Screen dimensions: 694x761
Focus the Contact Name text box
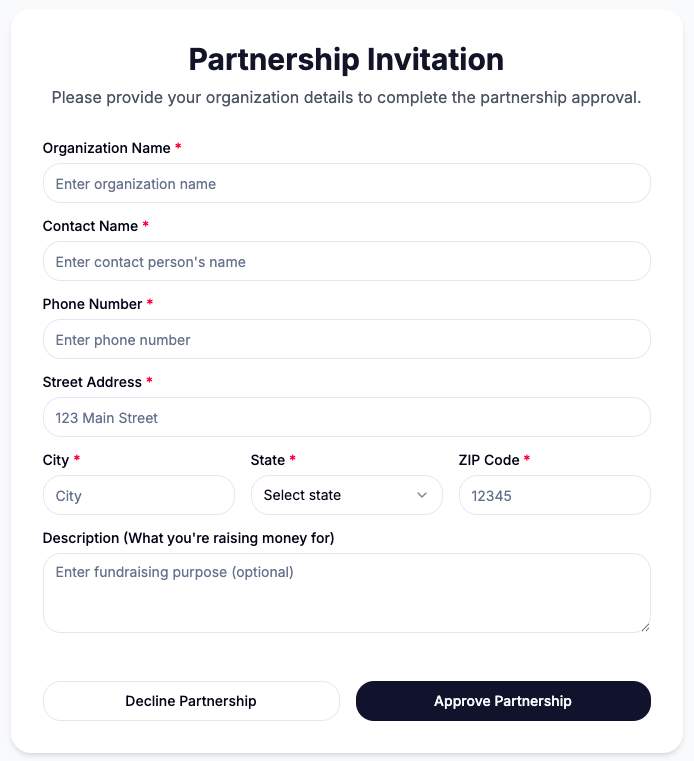tap(346, 262)
